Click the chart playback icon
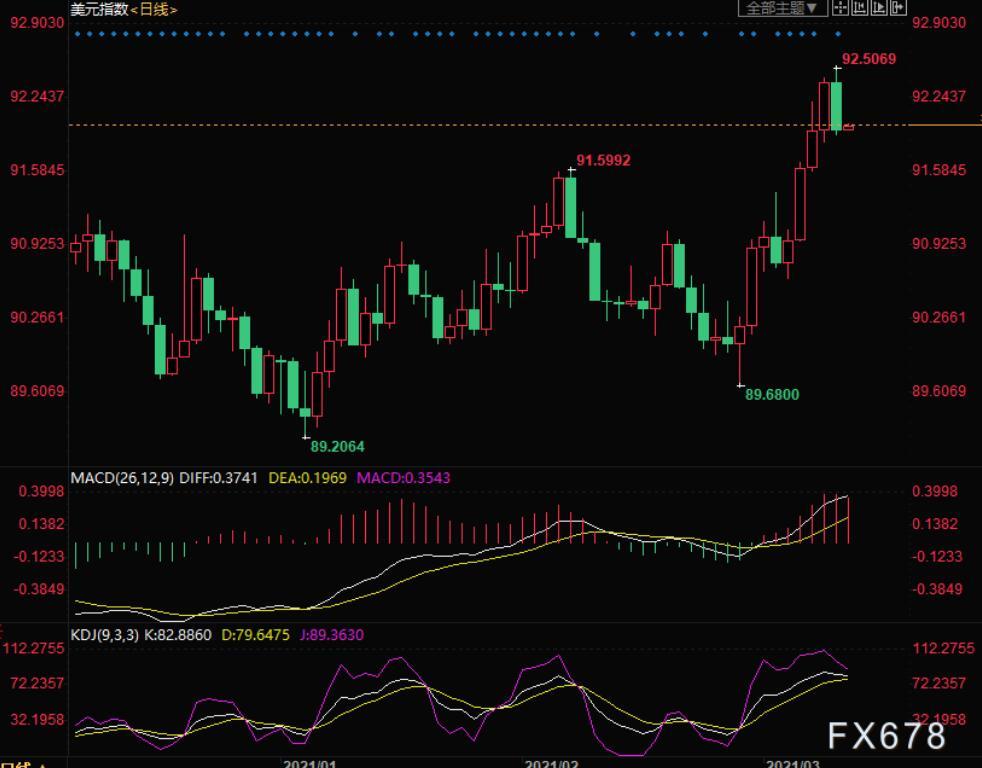 (x=879, y=8)
